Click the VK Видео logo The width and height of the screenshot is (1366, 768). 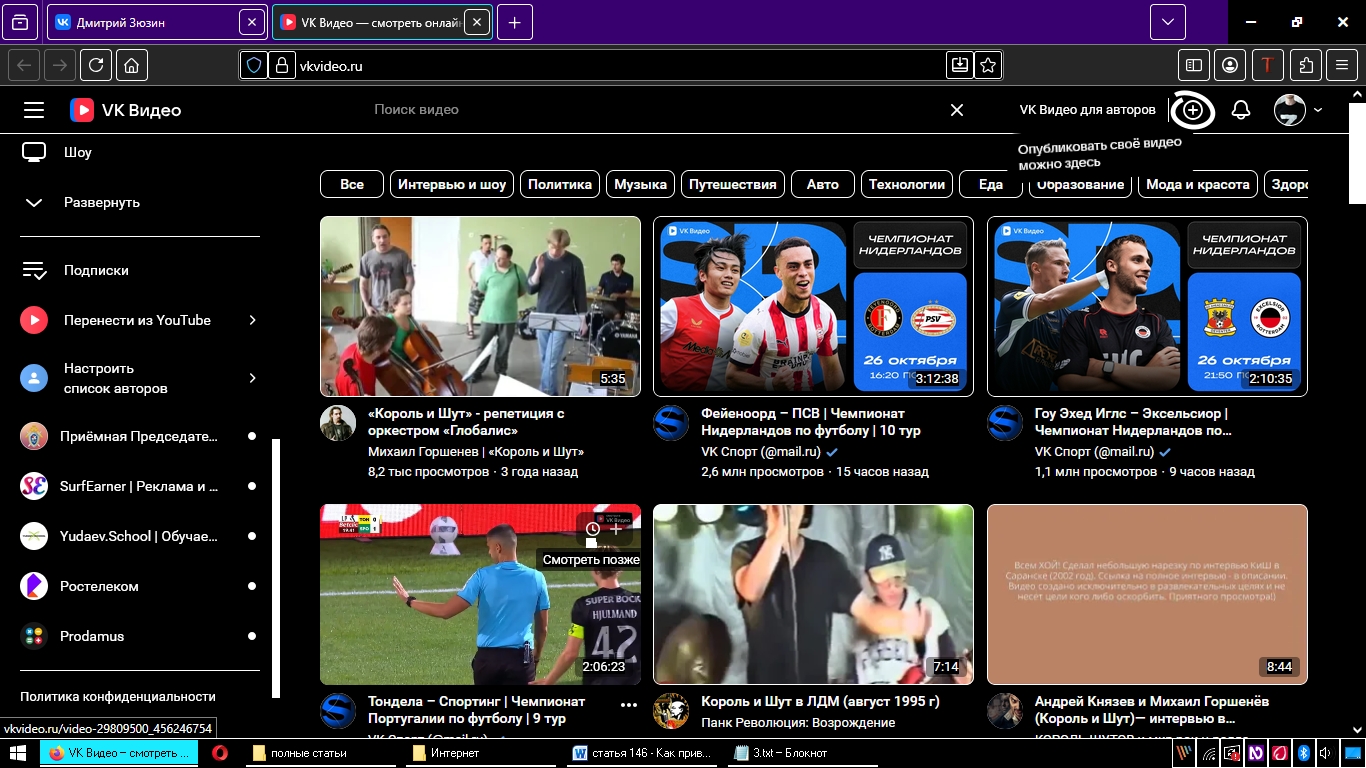126,110
